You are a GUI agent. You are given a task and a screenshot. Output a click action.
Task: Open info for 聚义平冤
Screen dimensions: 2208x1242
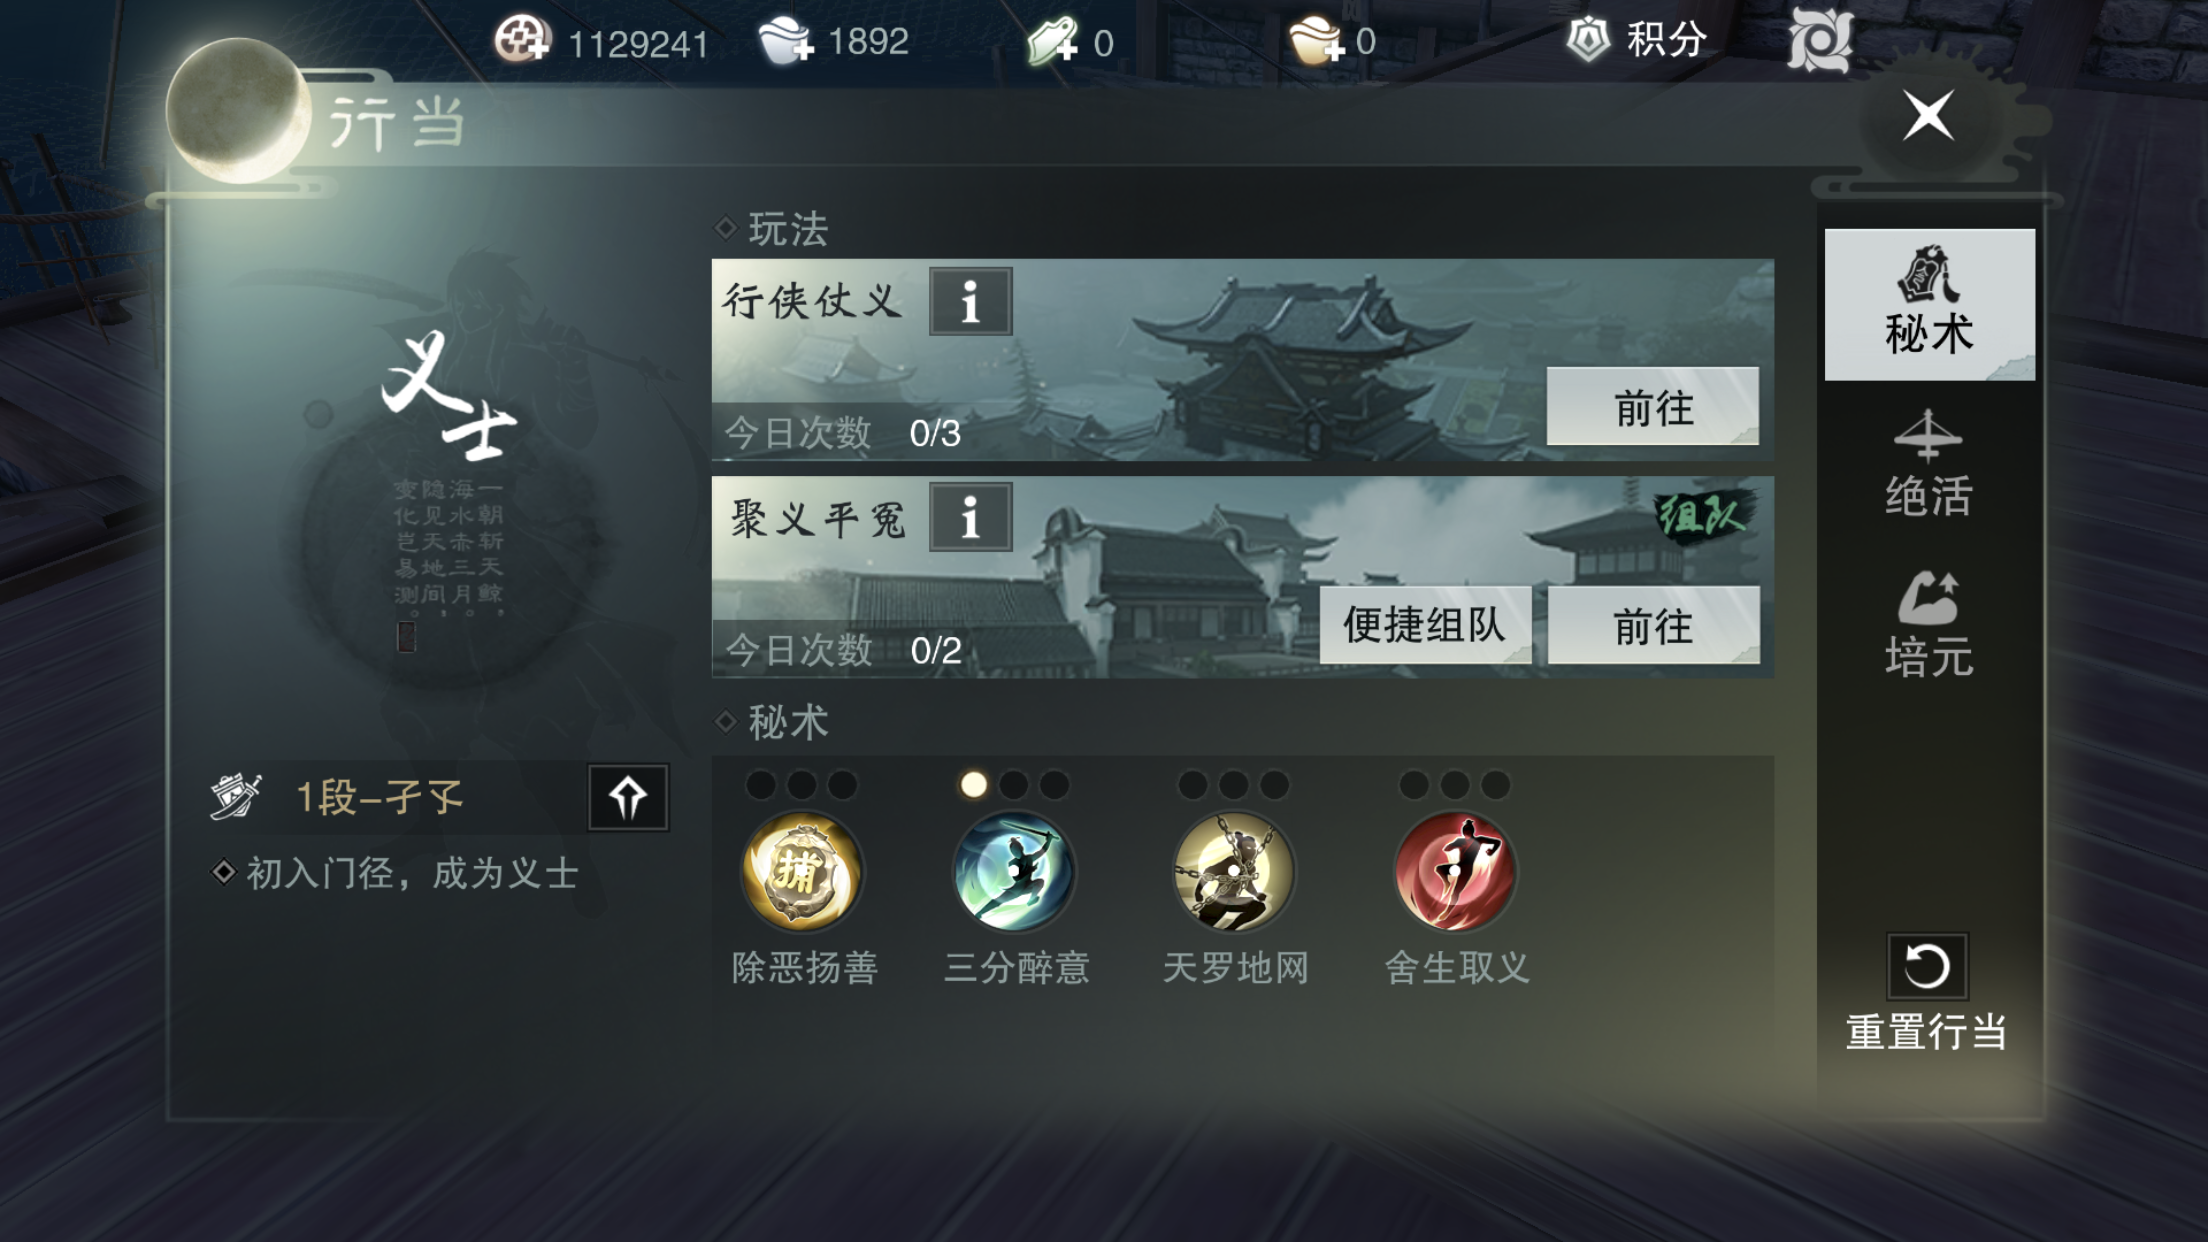point(970,517)
